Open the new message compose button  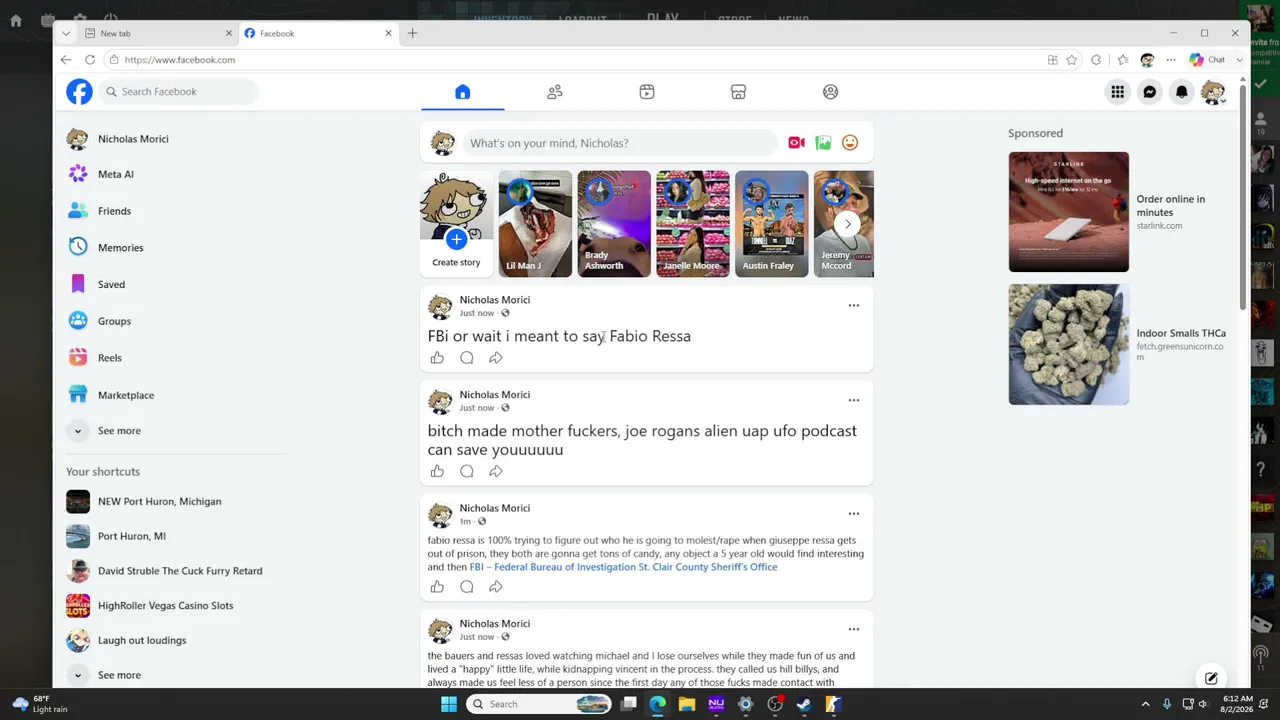(1211, 678)
